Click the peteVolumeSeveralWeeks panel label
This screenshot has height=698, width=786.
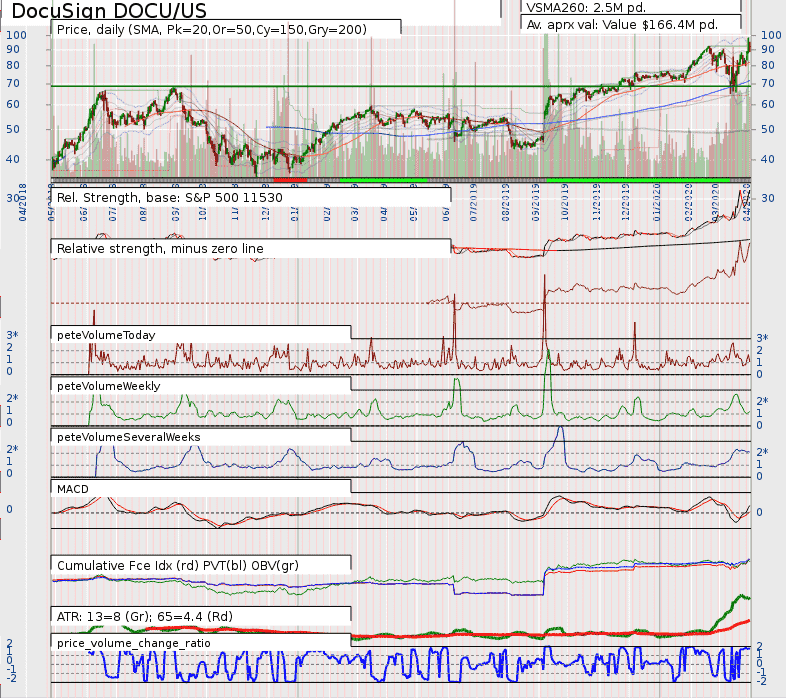[129, 437]
